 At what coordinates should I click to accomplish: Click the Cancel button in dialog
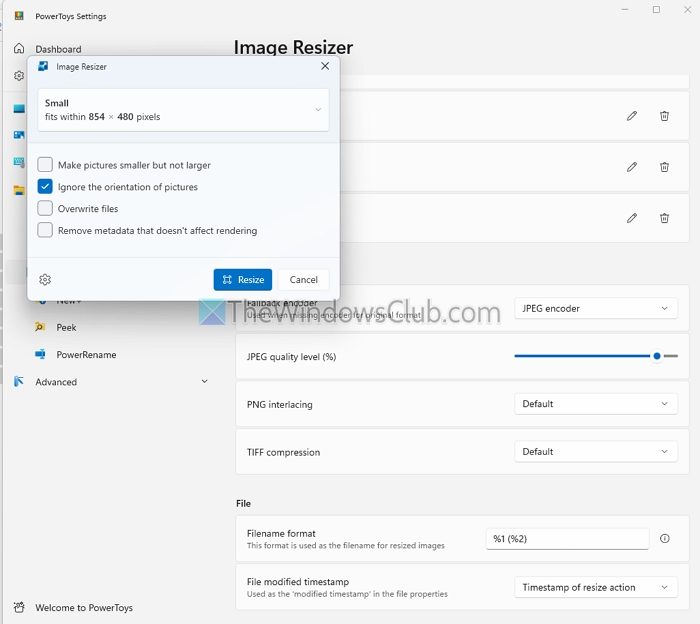coord(304,280)
